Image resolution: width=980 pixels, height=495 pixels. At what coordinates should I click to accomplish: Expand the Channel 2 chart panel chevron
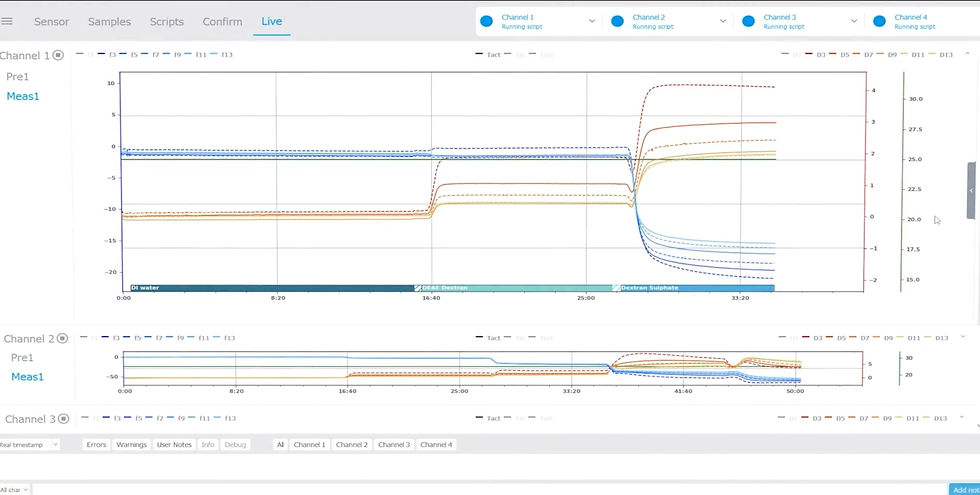pos(963,337)
